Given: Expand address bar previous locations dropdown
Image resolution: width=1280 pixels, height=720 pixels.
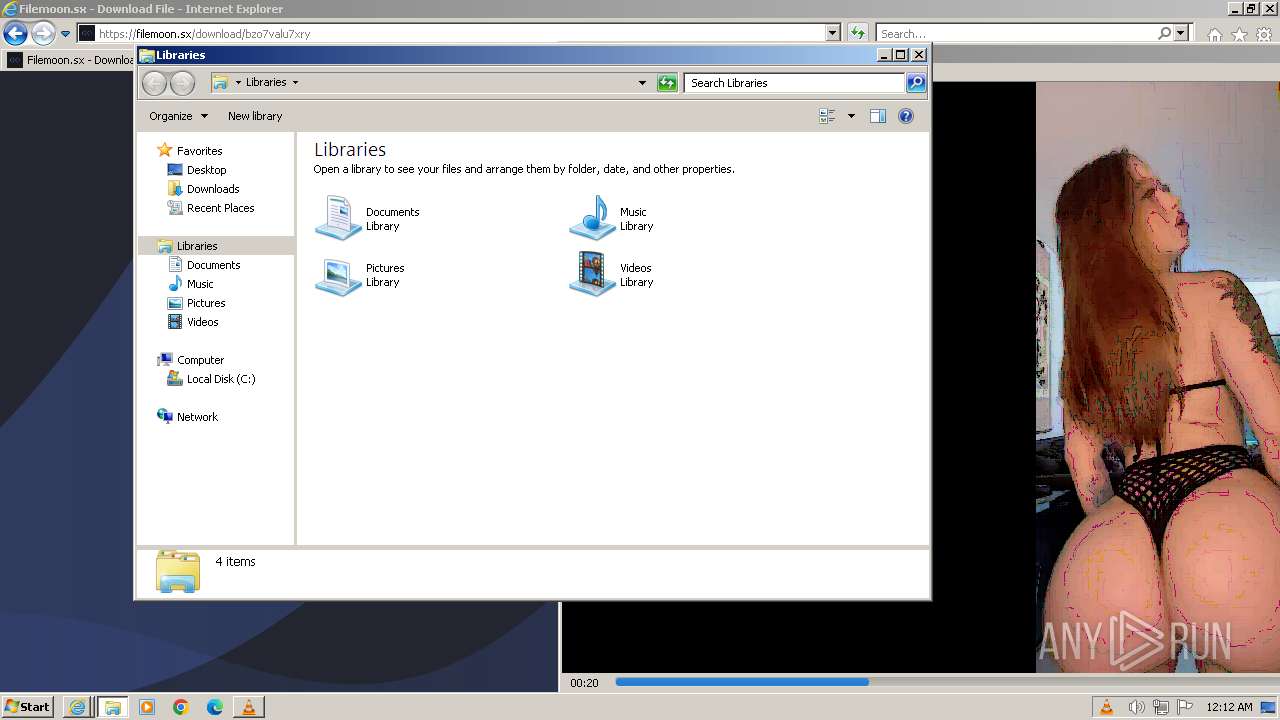Looking at the screenshot, I should [x=642, y=83].
